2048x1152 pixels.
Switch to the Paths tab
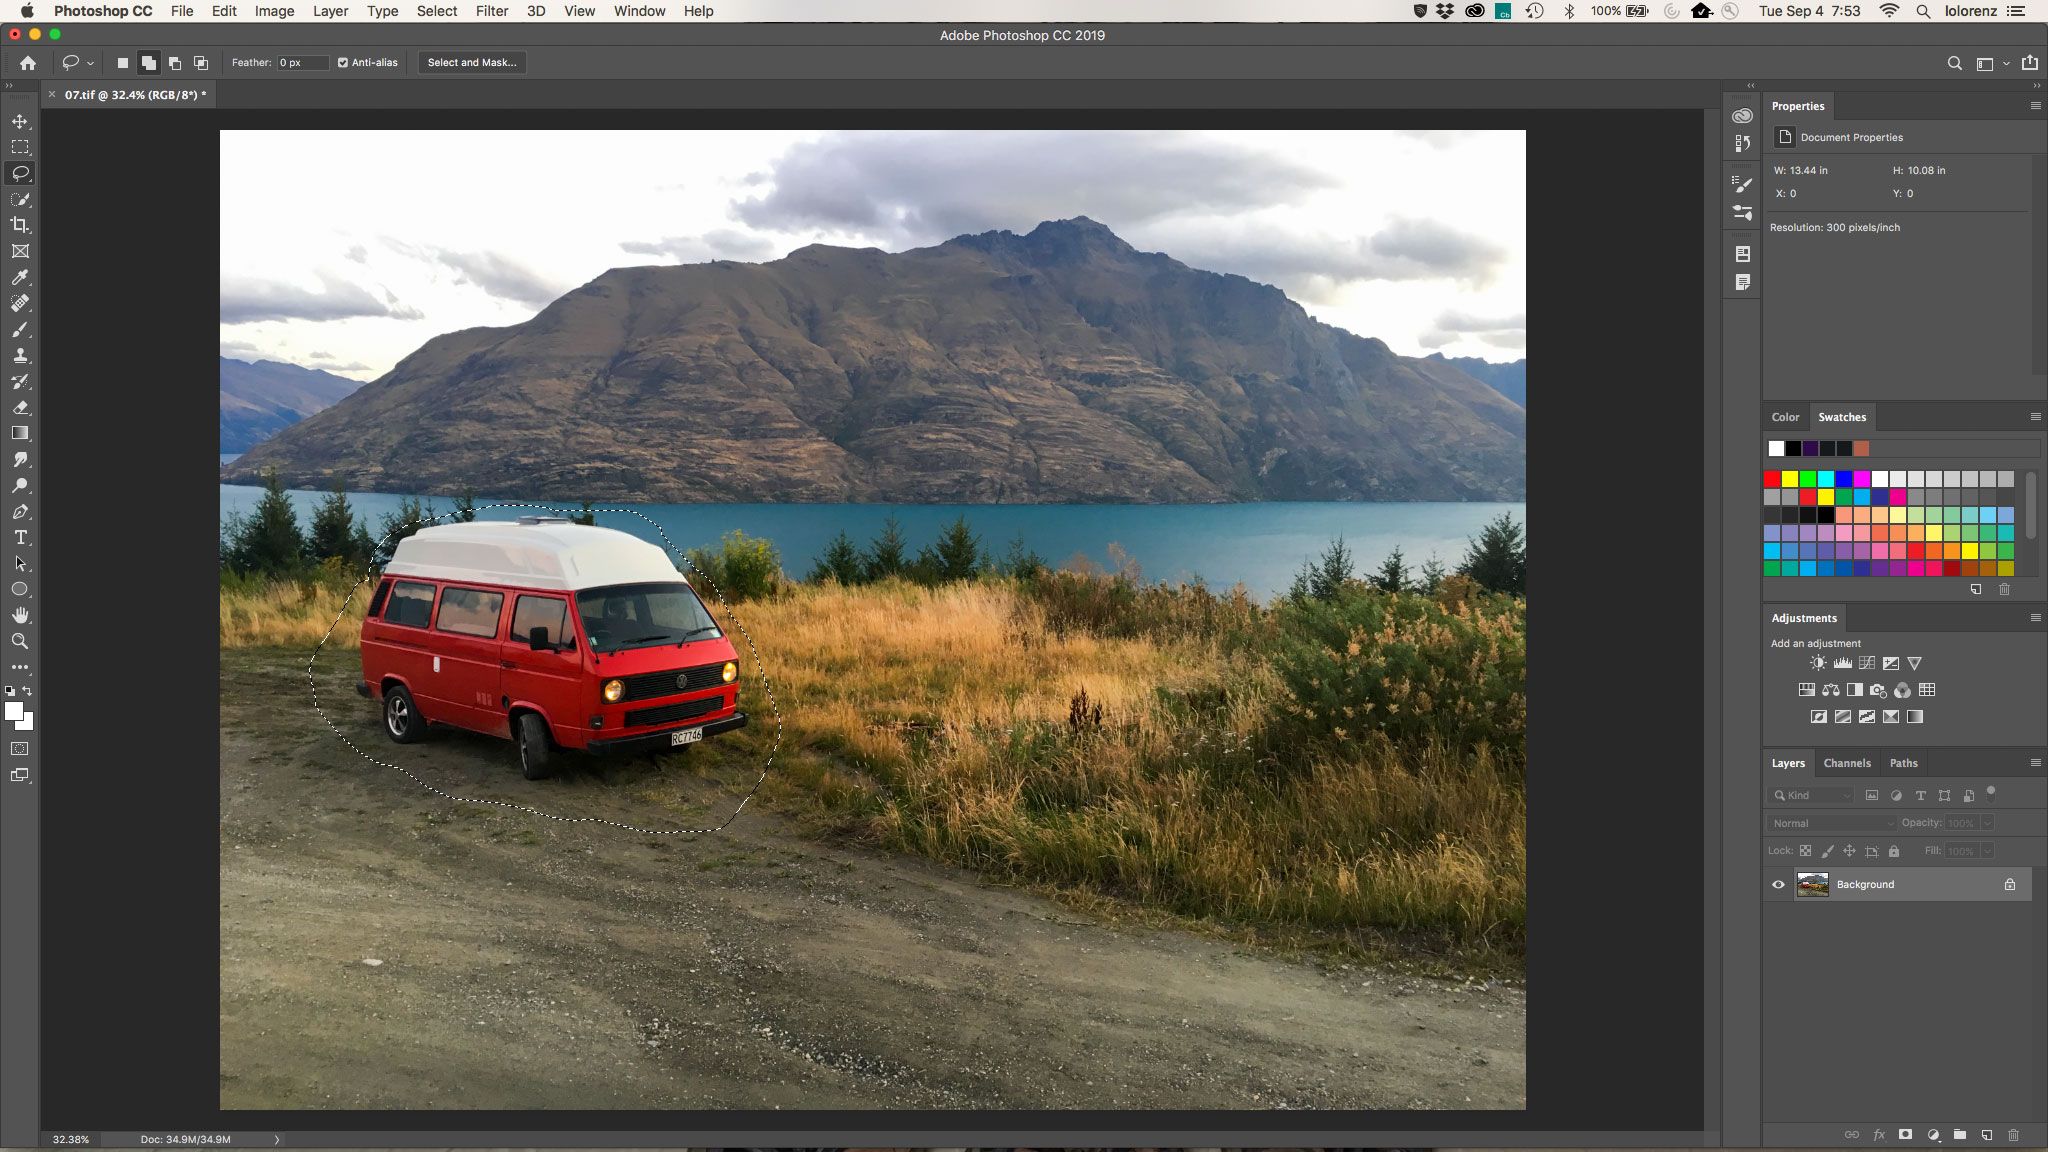pos(1903,762)
